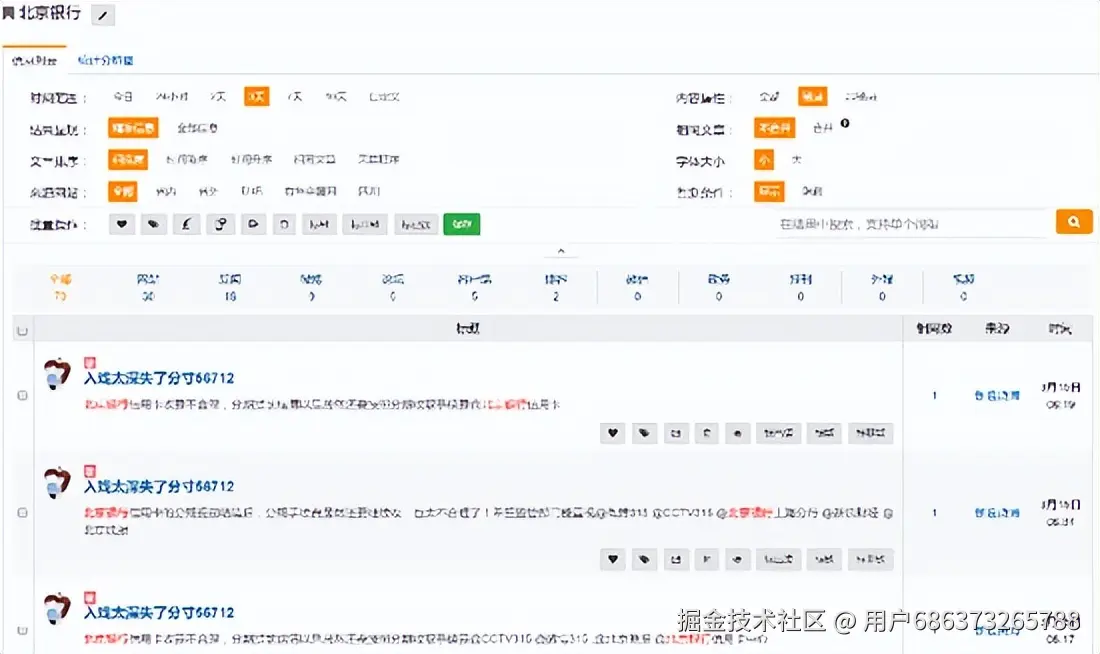Click the icon right after the tag on the 09:19 post
This screenshot has height=654, width=1100.
[x=676, y=433]
